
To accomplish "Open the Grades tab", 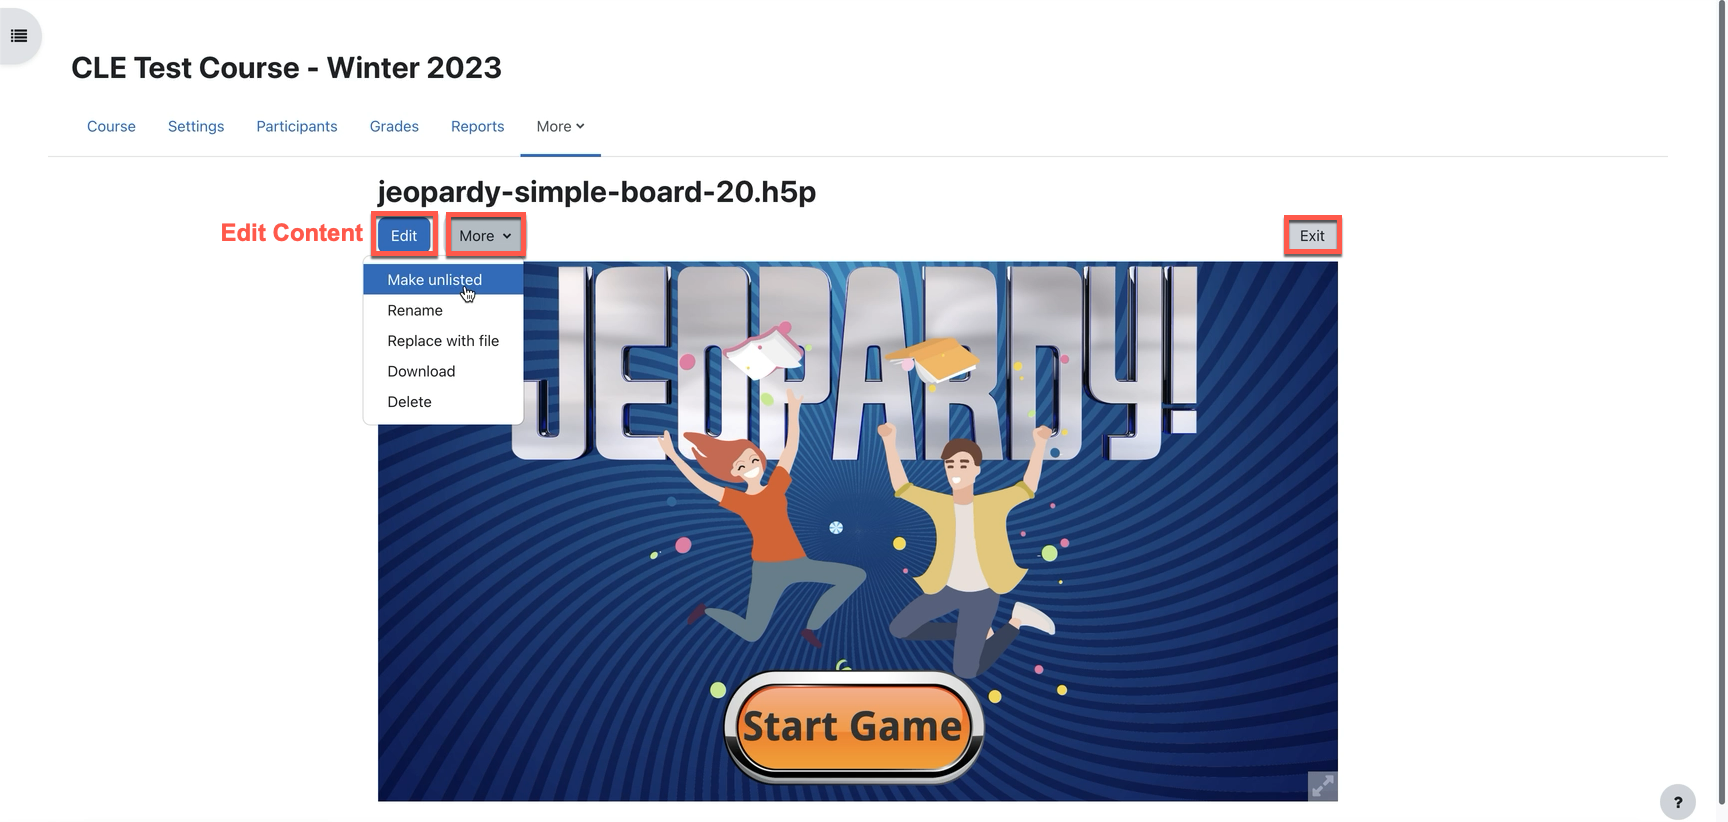I will 394,126.
